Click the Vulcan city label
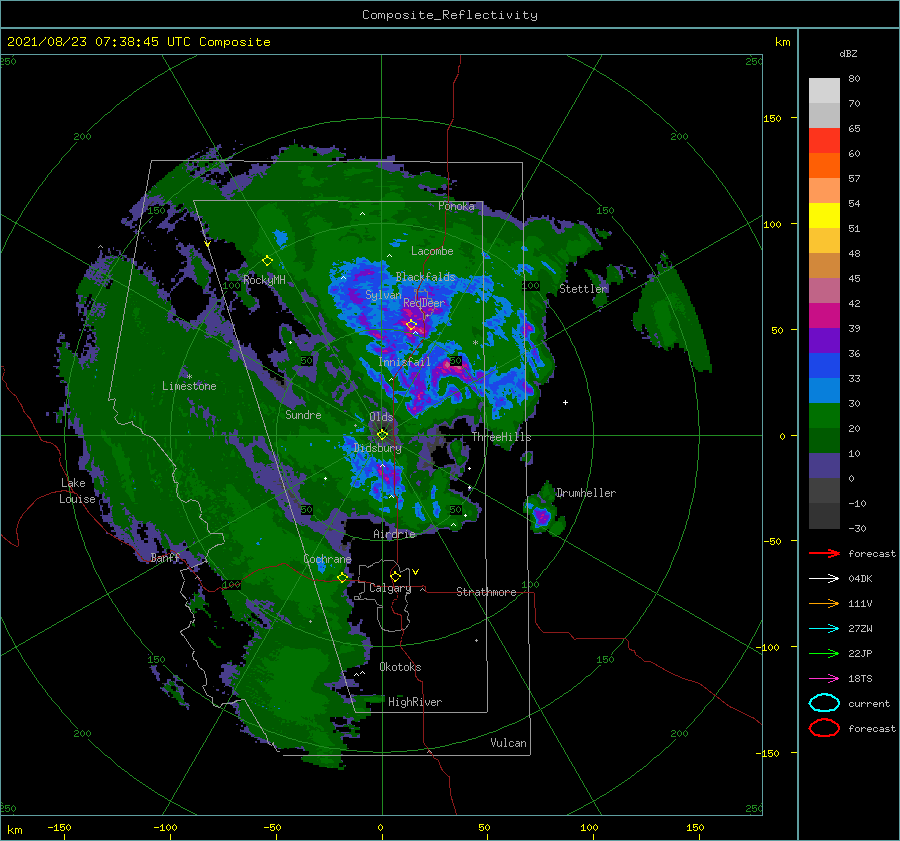The height and width of the screenshot is (841, 900). (508, 743)
